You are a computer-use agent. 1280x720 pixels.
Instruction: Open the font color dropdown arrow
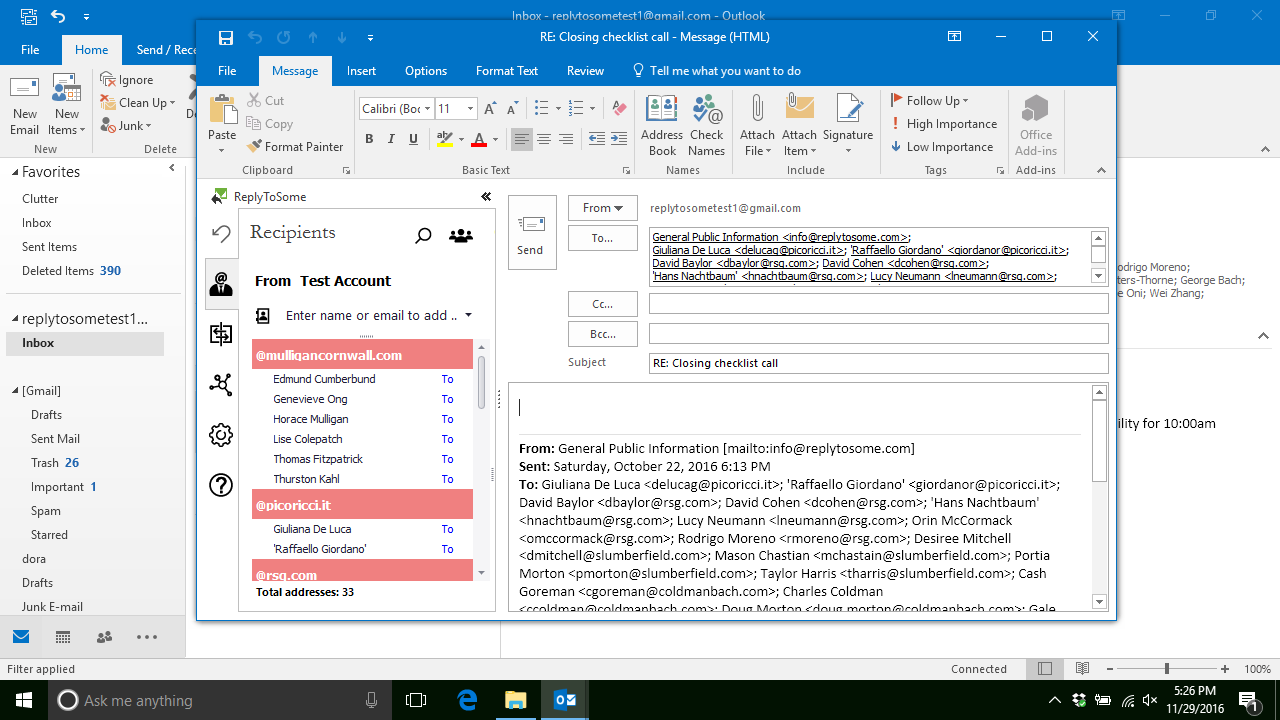click(497, 139)
